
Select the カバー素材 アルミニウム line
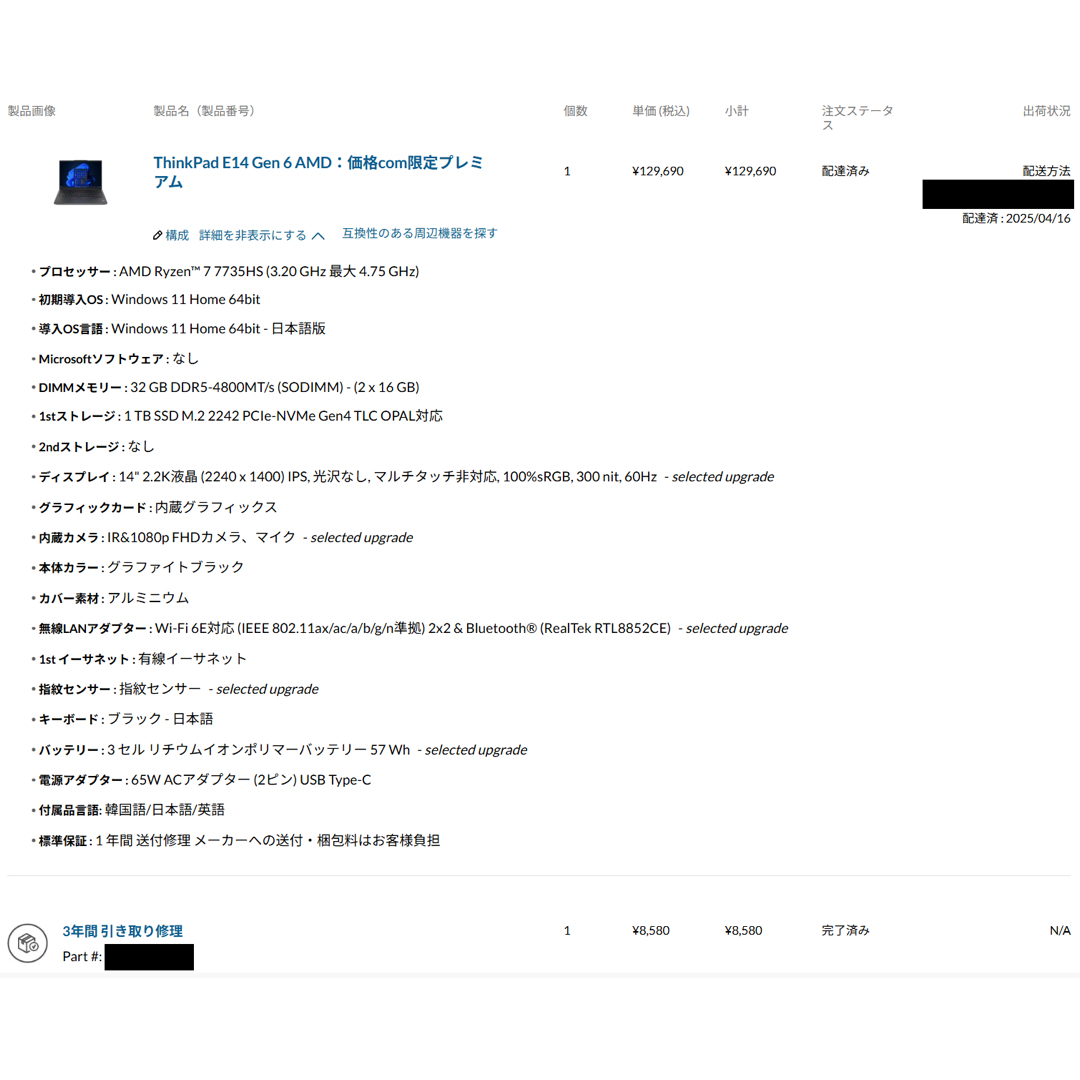110,598
